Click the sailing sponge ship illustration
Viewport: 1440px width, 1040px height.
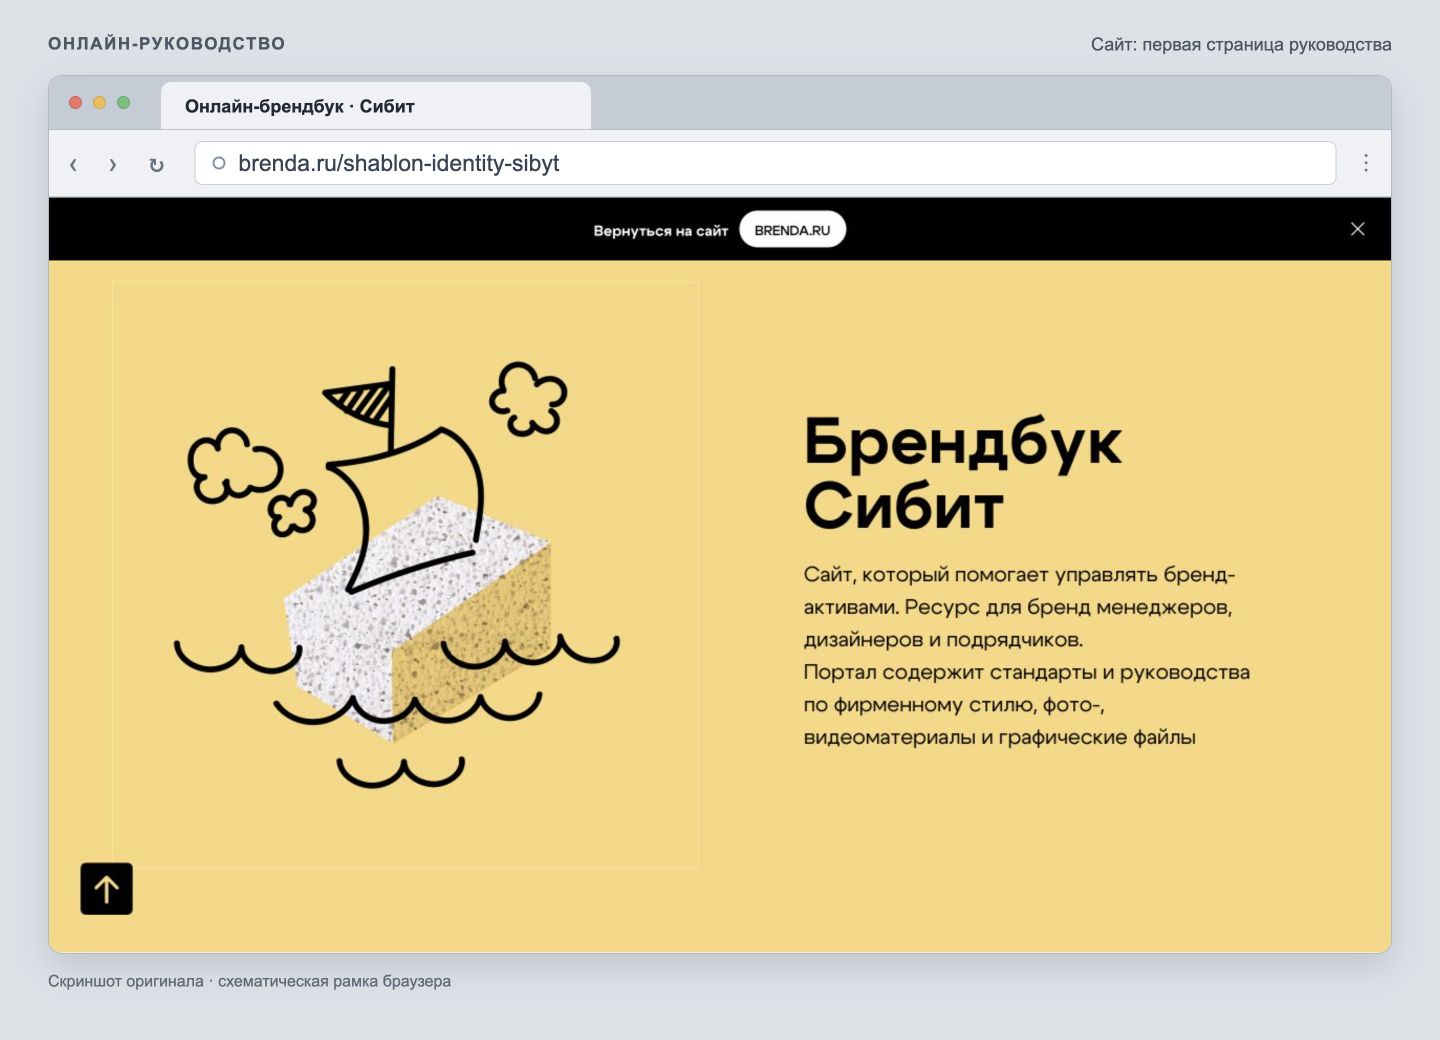pos(397,576)
